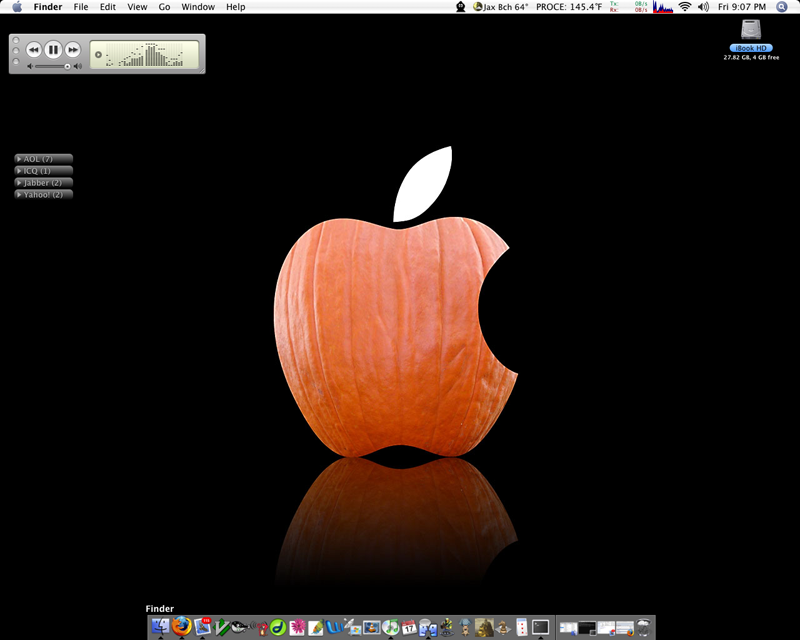Open VLC traffic cone icon in Dock
The image size is (800, 640).
pos(372,627)
